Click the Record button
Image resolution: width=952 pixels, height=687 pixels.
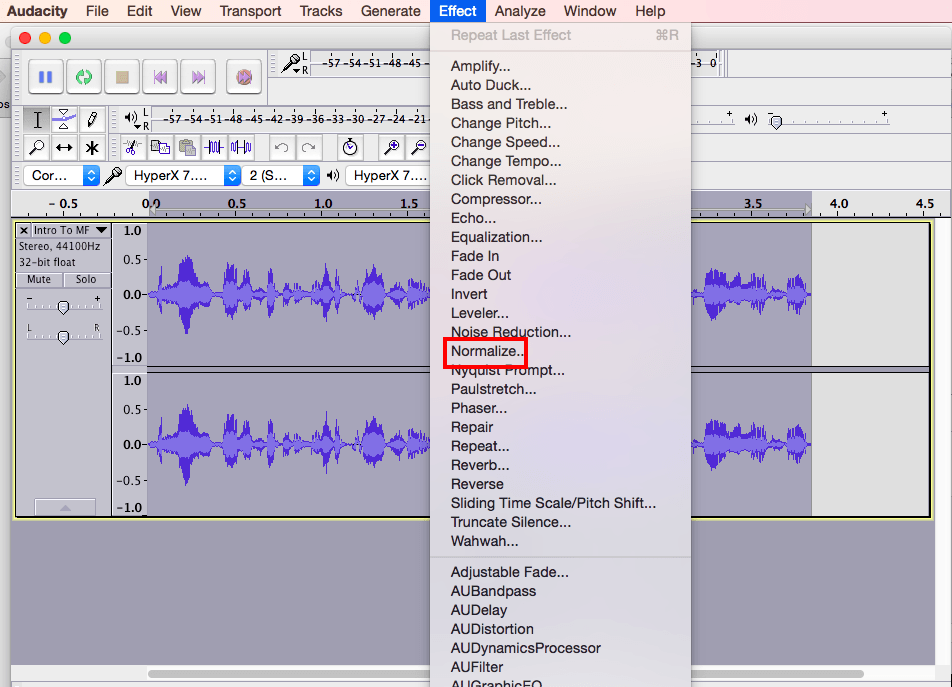coord(244,77)
